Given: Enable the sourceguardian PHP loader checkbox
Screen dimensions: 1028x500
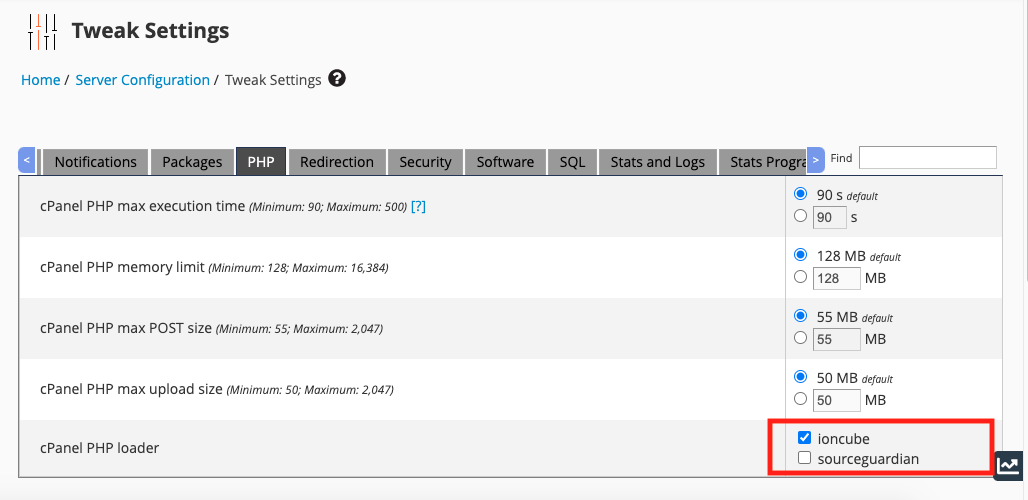Looking at the screenshot, I should 805,458.
